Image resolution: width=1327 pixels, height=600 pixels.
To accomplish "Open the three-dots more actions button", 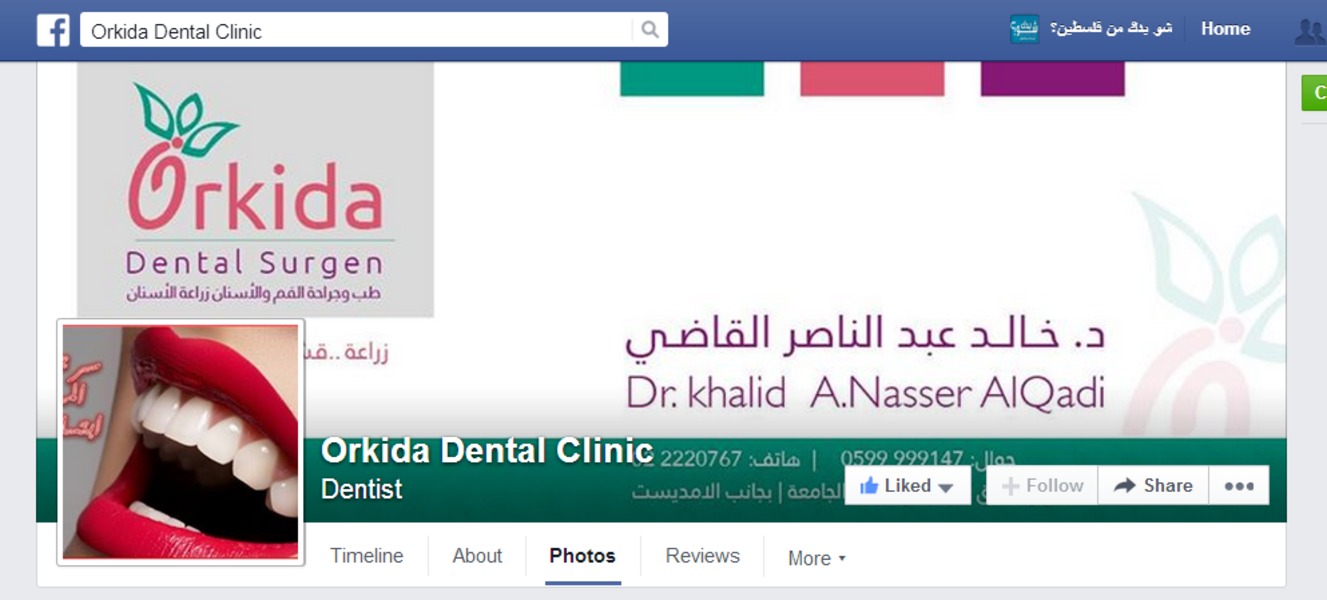I will pos(1239,486).
